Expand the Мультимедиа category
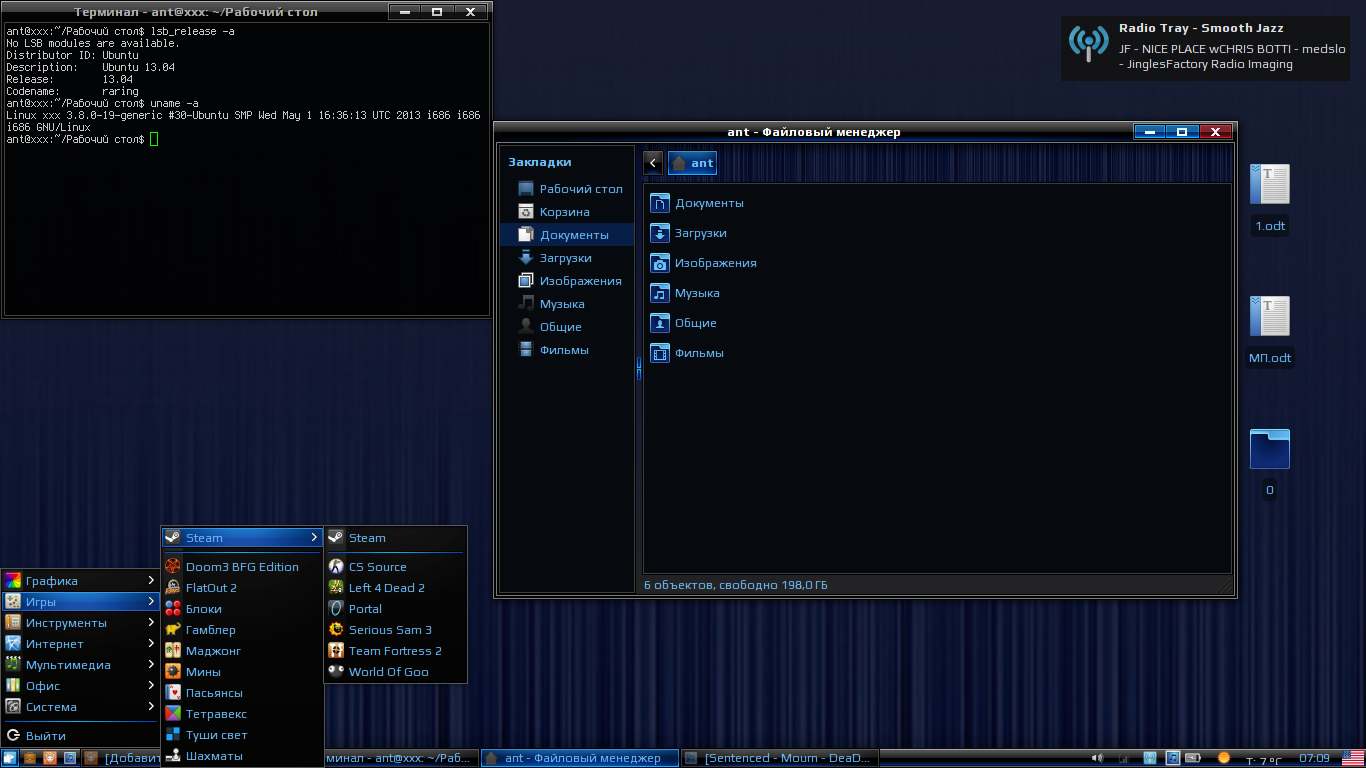This screenshot has height=768, width=1366. pyautogui.click(x=80, y=665)
